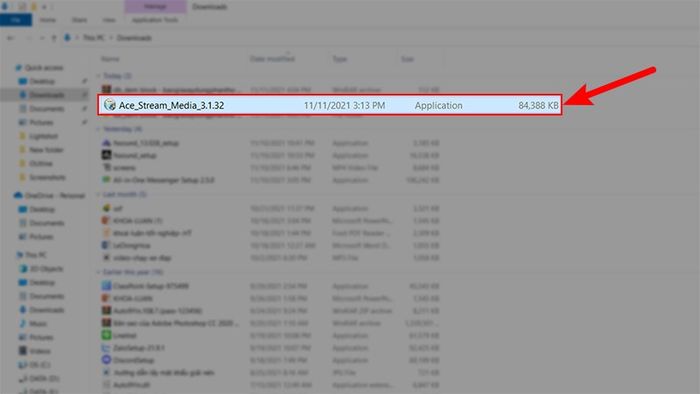Select the ZaloSetup file
The image size is (700, 394).
pos(139,348)
